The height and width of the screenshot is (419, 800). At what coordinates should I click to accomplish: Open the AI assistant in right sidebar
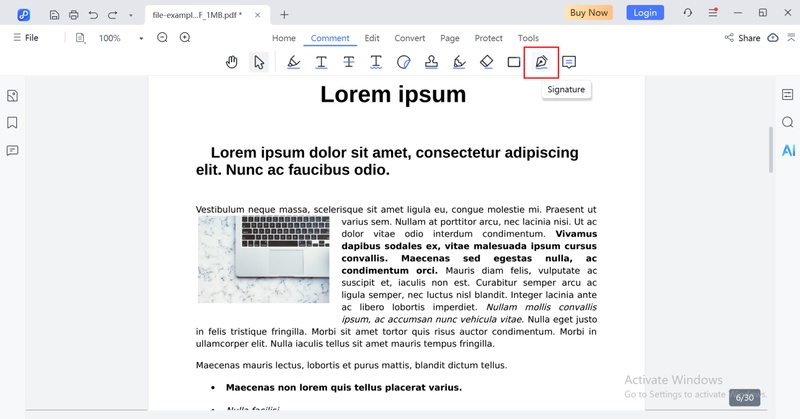788,150
